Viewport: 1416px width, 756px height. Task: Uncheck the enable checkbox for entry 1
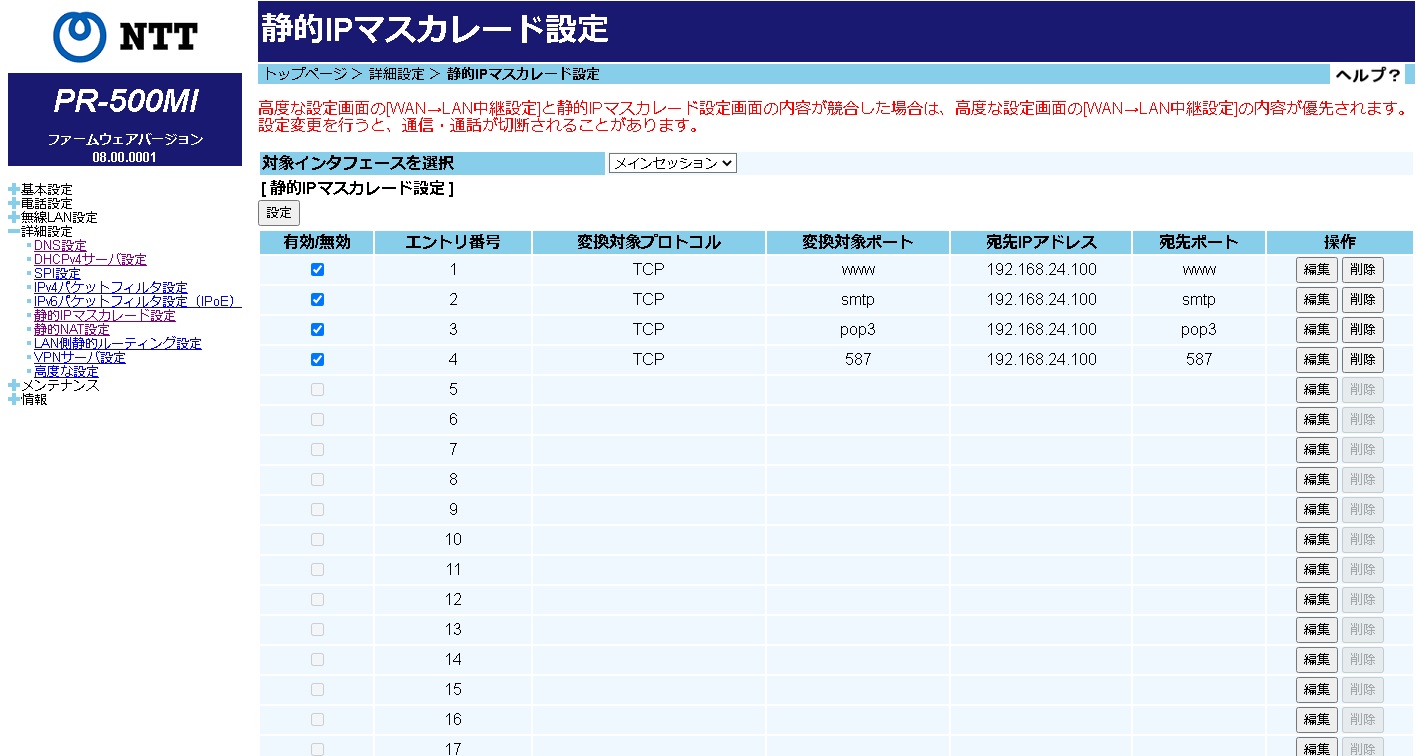click(317, 269)
